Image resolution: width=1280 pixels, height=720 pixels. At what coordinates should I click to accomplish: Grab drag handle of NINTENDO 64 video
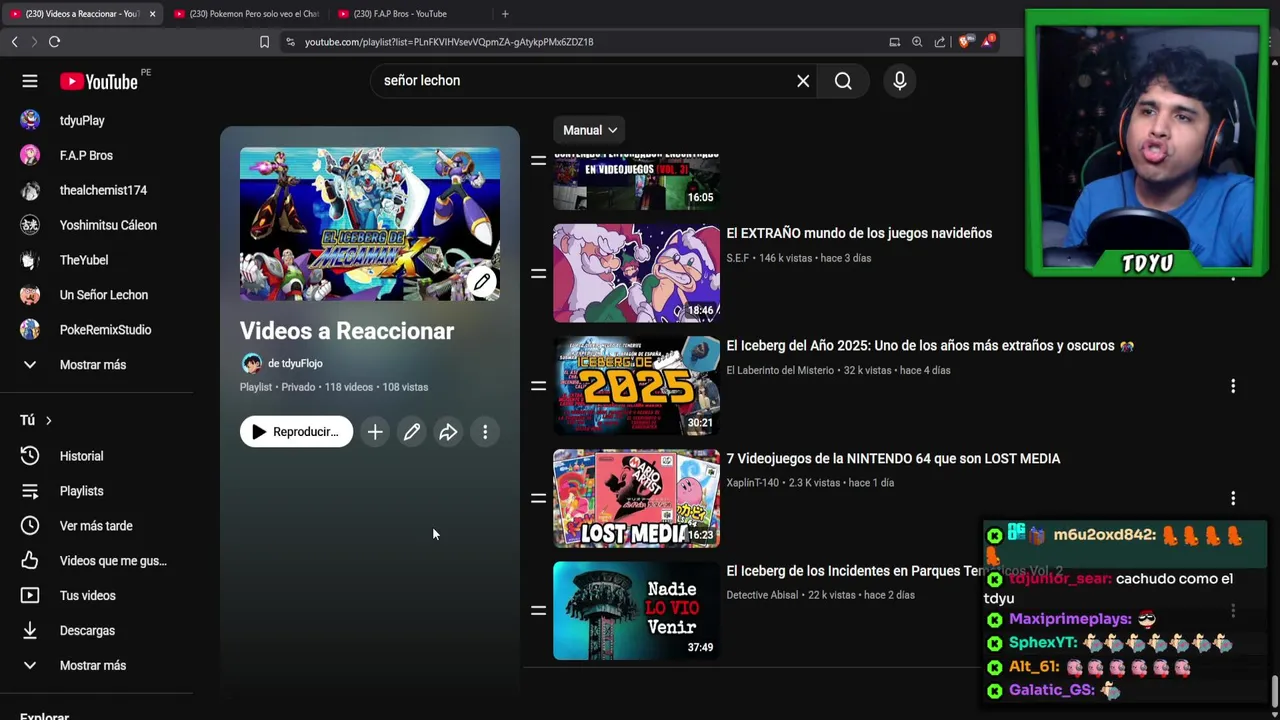[538, 498]
